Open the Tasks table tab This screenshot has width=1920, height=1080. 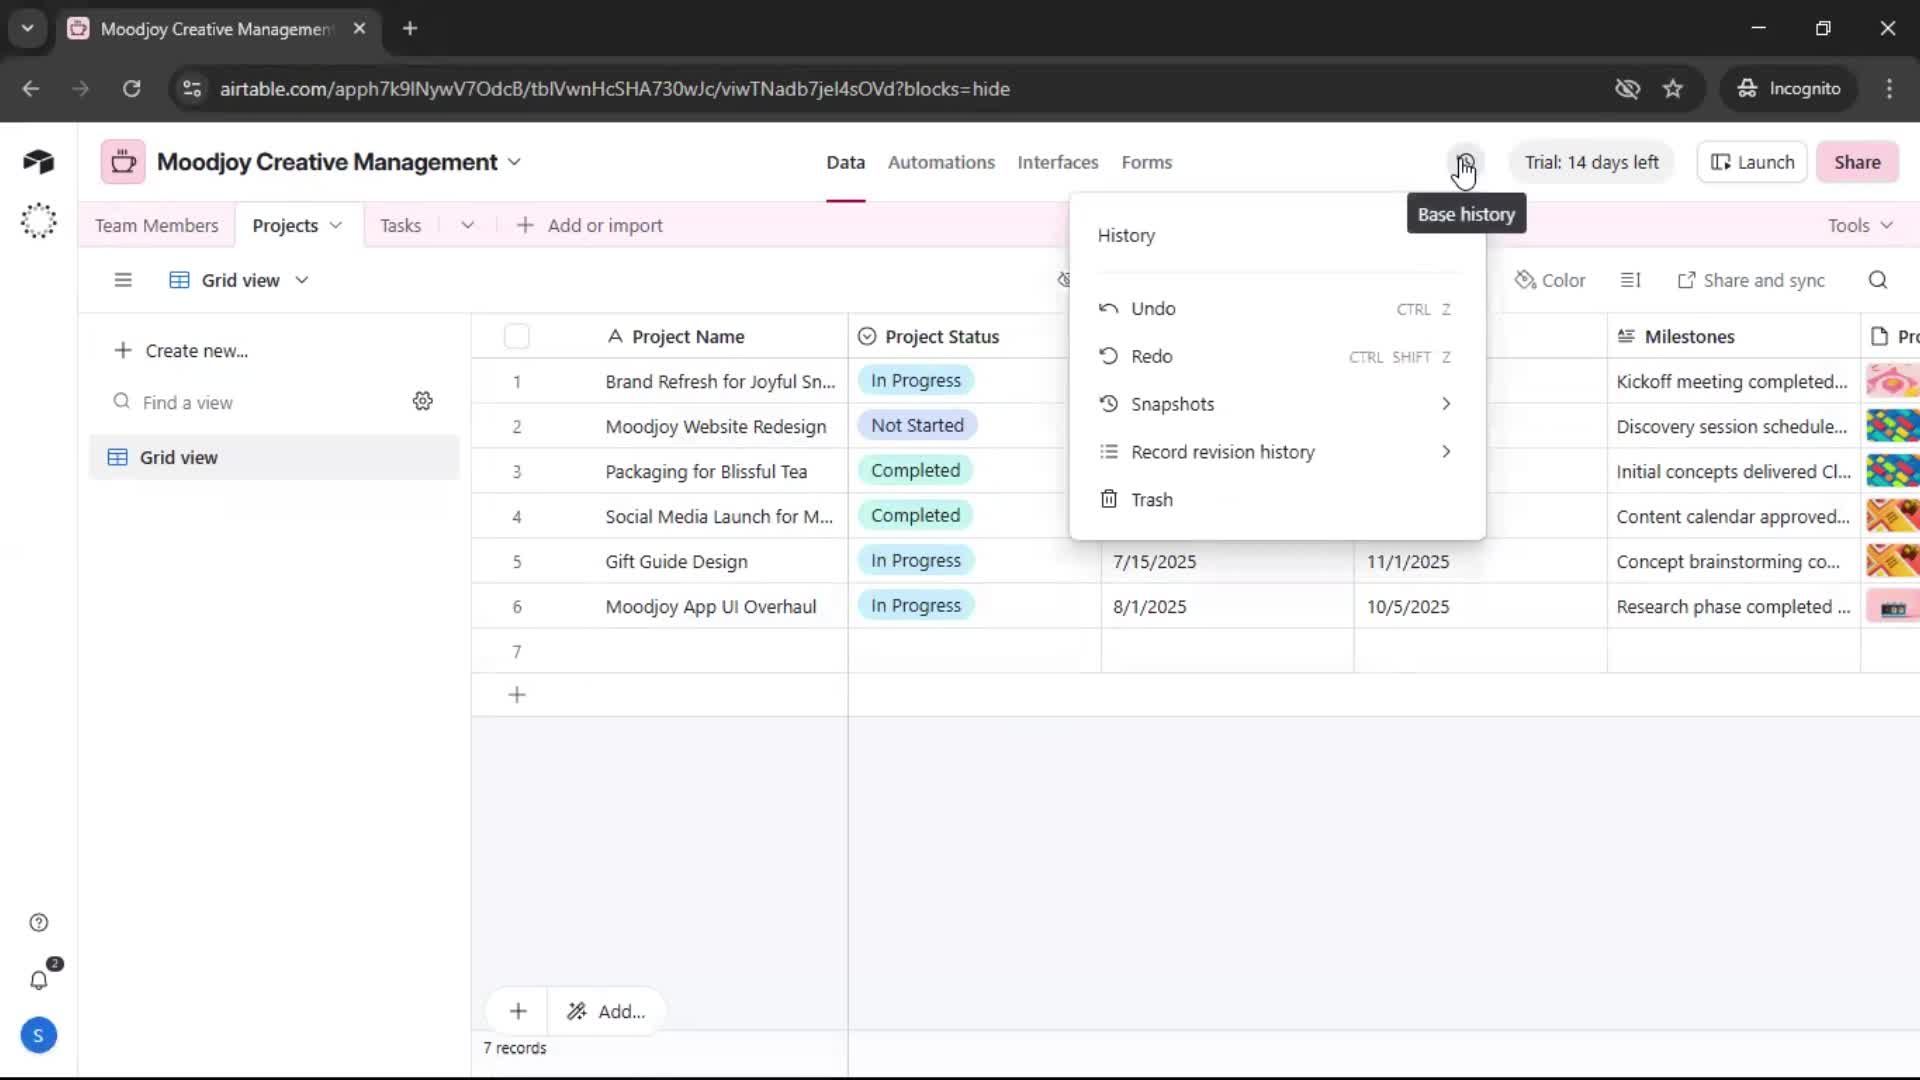pos(400,225)
